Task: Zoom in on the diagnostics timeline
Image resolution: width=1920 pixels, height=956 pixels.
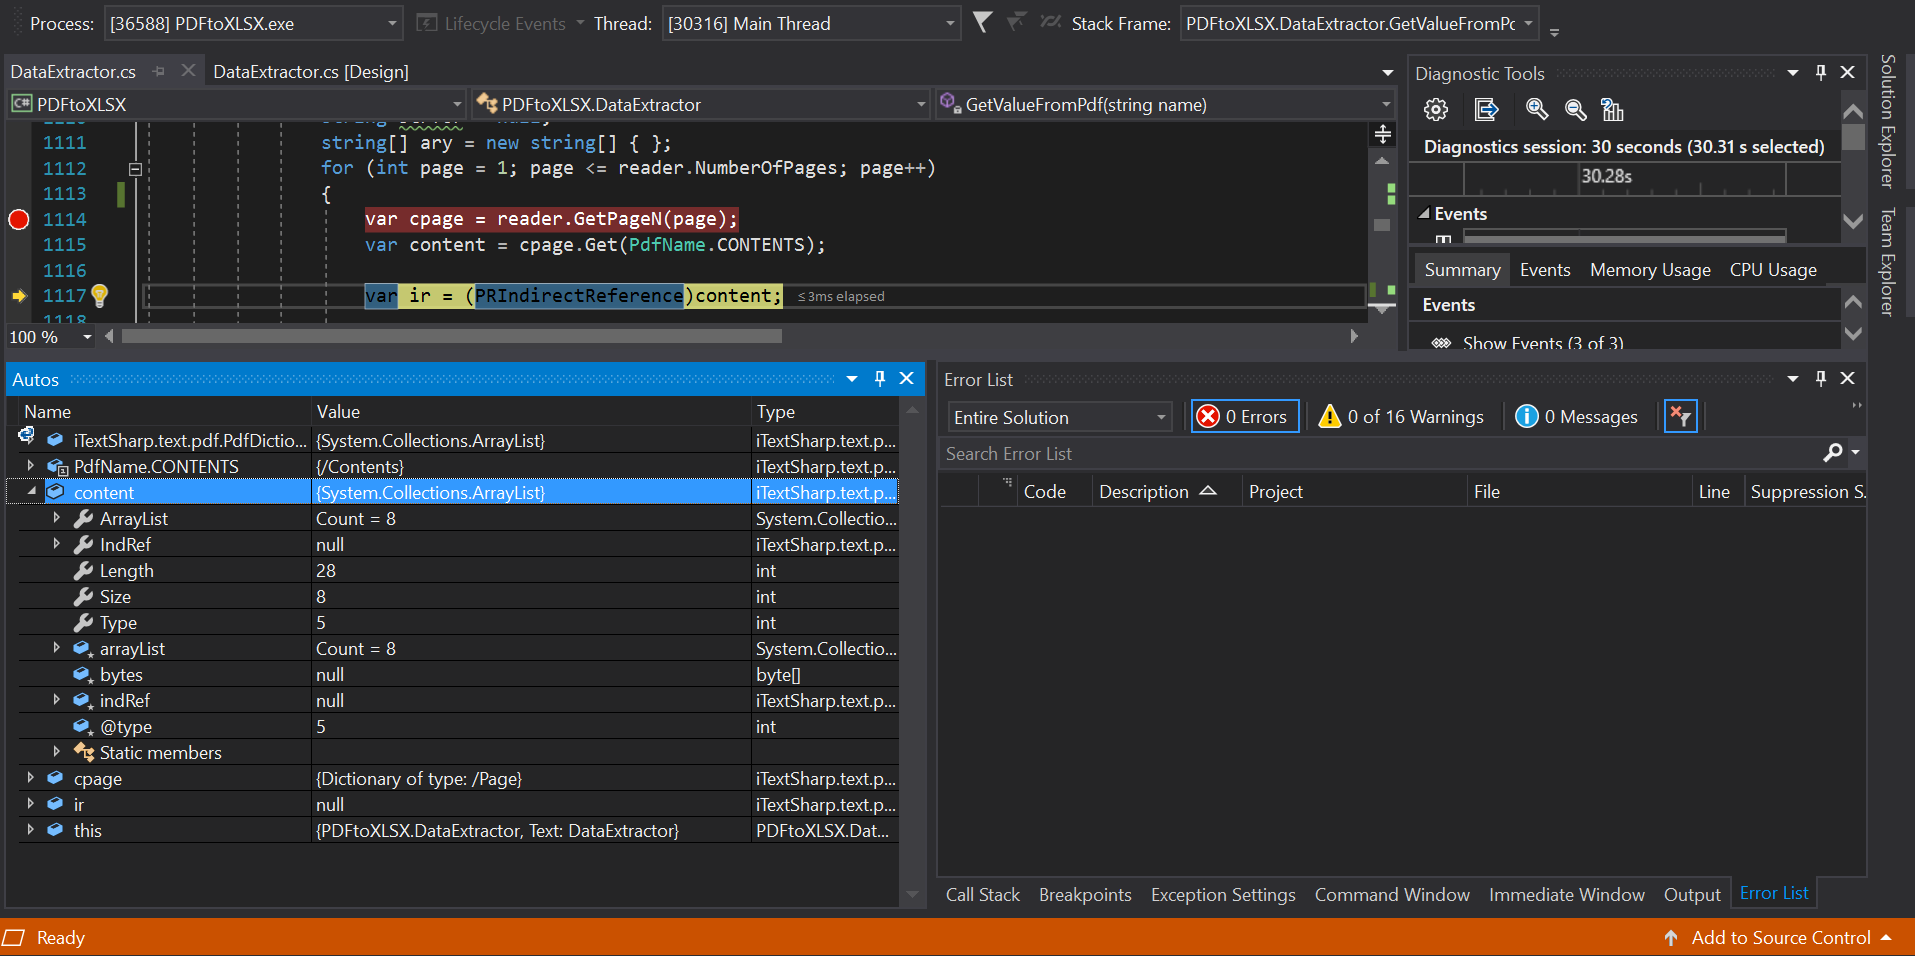Action: click(1537, 110)
